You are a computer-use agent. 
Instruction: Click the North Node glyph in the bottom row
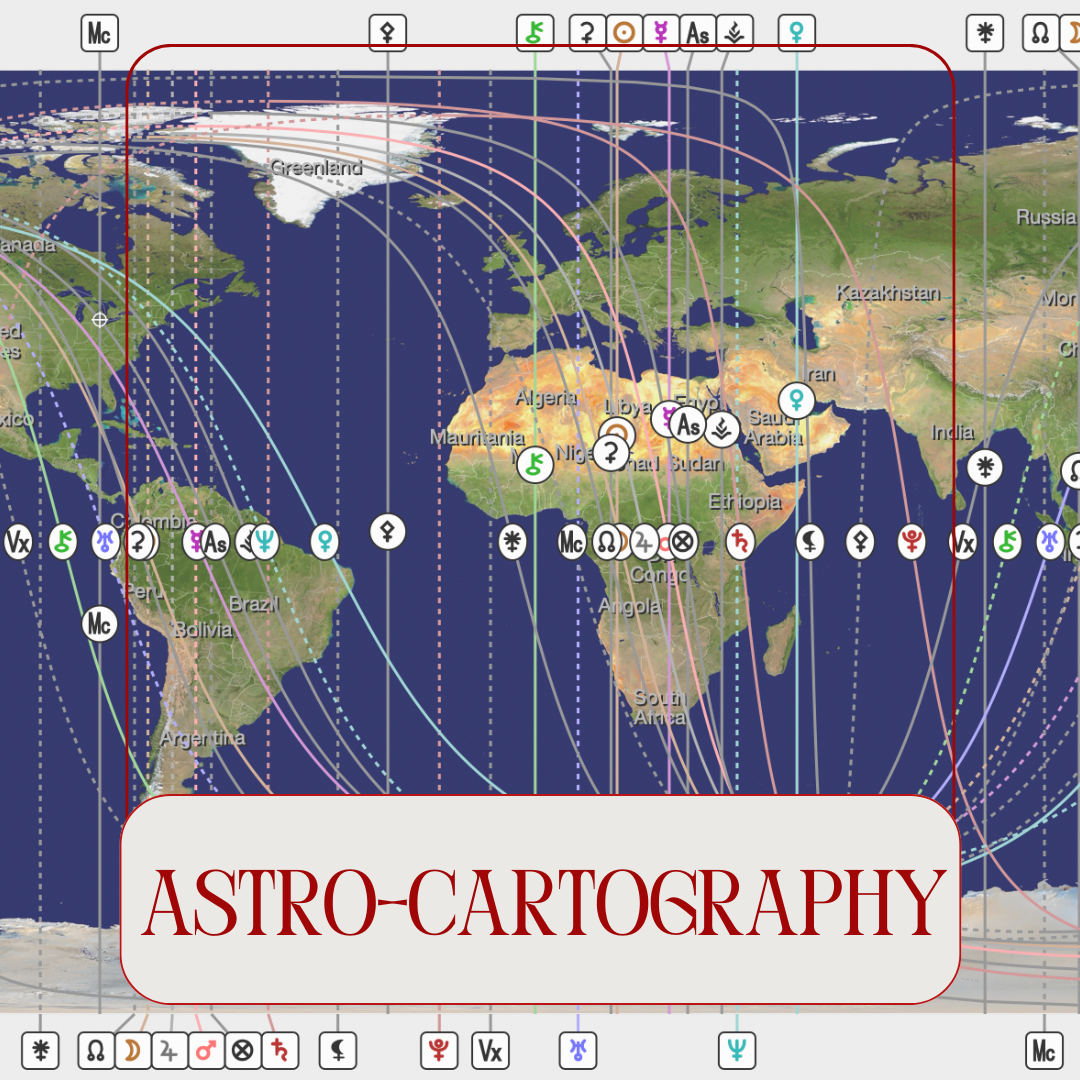[x=95, y=1051]
